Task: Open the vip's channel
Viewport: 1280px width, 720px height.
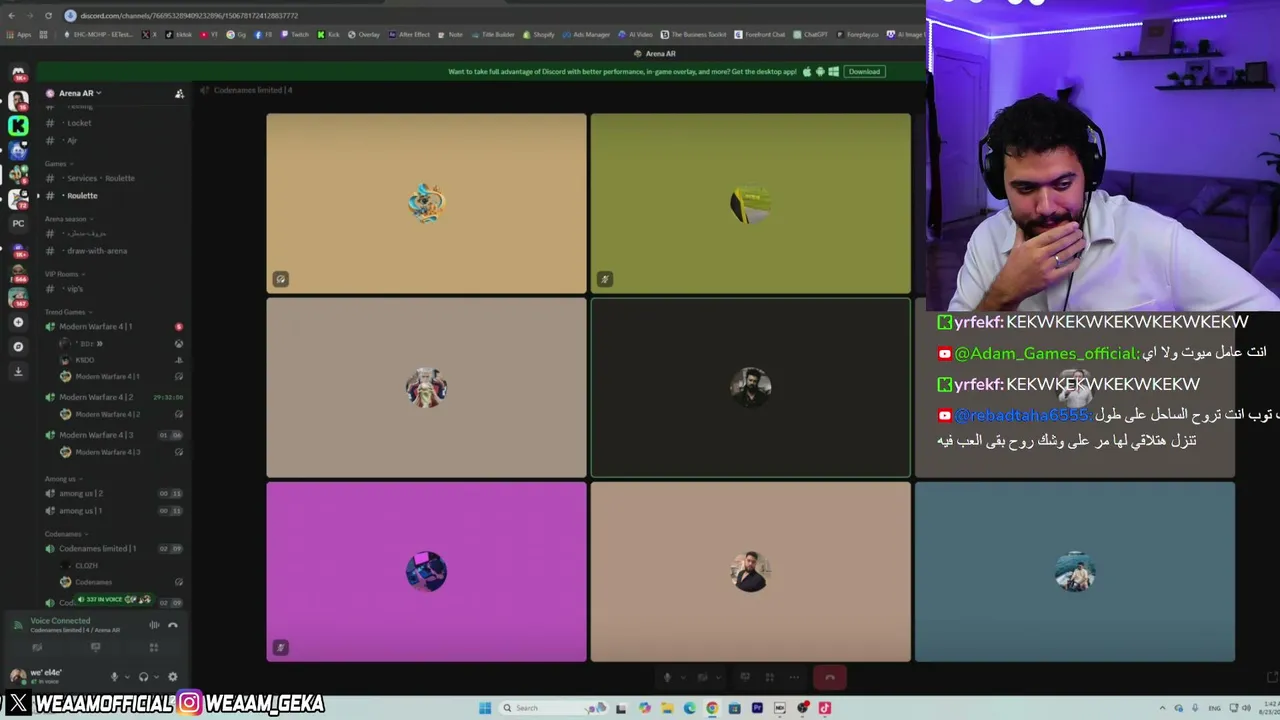Action: pos(115,289)
